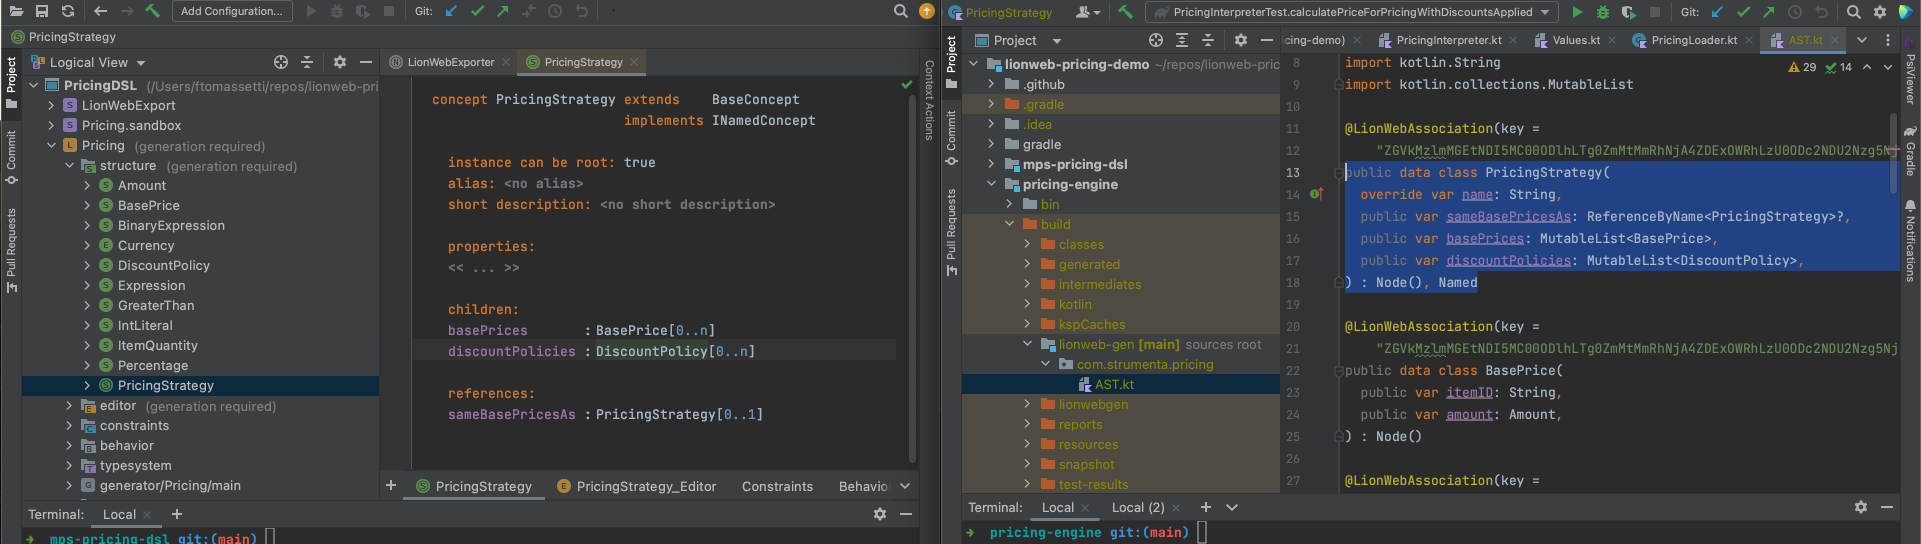Select opened file in IntelliJ Project panel
Image resolution: width=1921 pixels, height=544 pixels.
coord(1156,40)
